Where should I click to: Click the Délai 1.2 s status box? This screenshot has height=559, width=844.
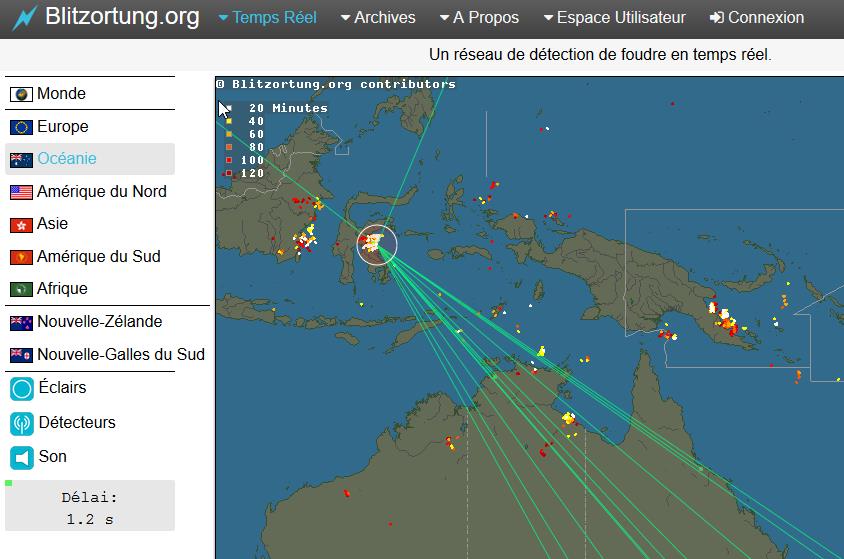(90, 506)
